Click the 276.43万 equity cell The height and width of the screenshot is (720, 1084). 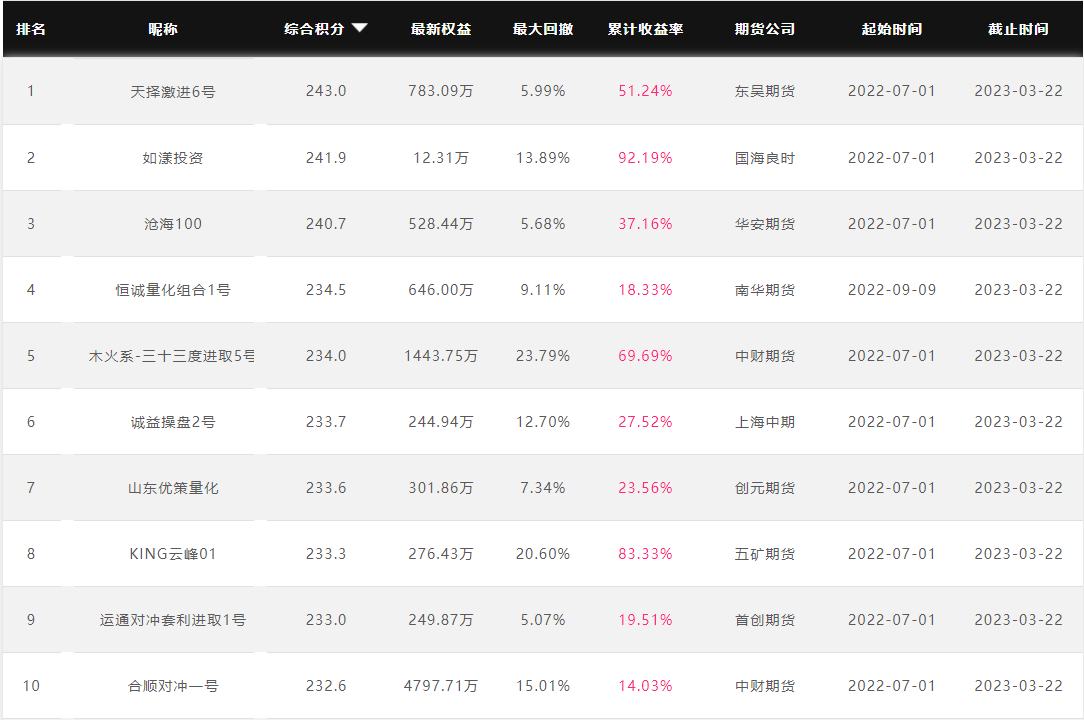coord(441,554)
